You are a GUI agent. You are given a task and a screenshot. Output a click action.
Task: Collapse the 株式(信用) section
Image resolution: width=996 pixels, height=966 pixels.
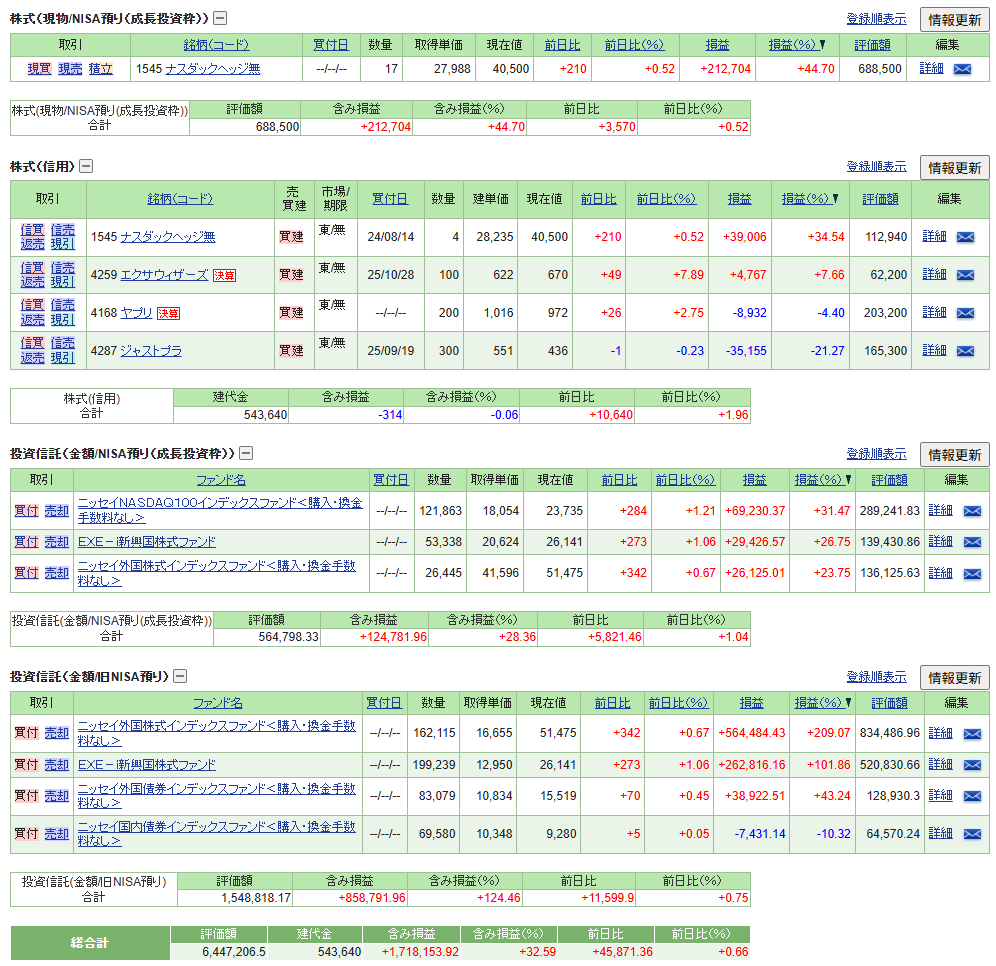pos(84,166)
